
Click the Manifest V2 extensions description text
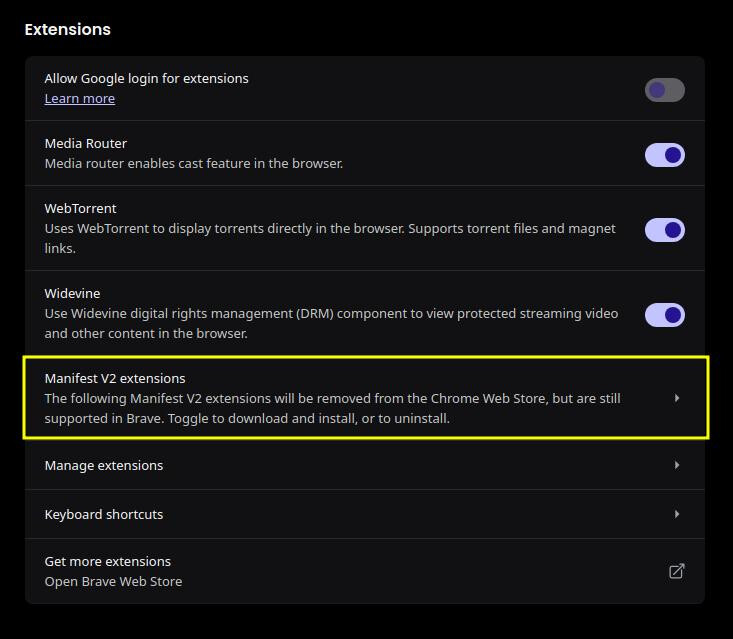pos(332,409)
